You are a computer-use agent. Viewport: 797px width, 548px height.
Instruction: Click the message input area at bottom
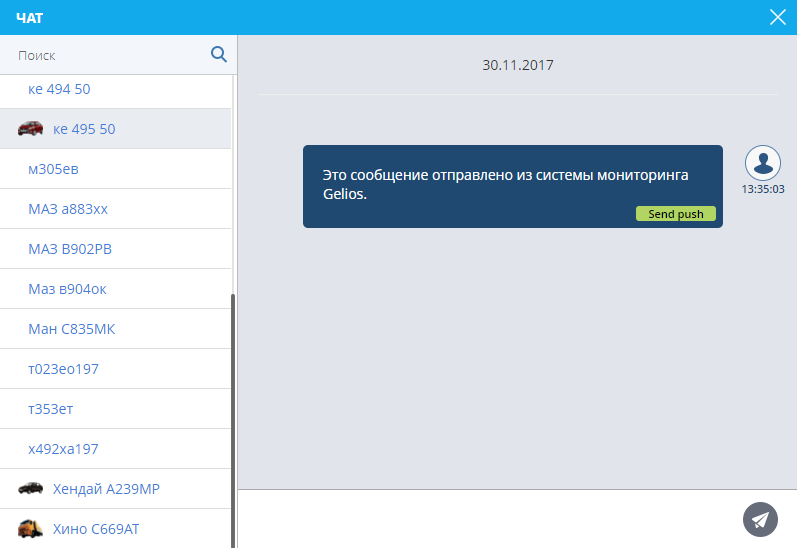490,519
